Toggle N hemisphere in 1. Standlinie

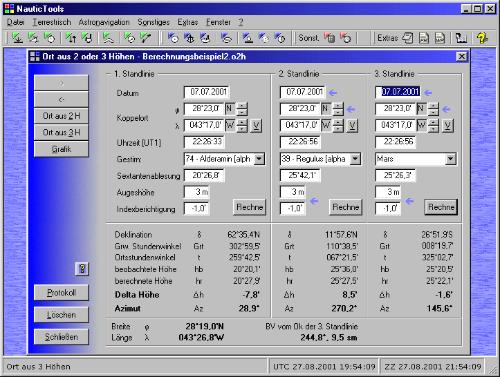pos(229,108)
